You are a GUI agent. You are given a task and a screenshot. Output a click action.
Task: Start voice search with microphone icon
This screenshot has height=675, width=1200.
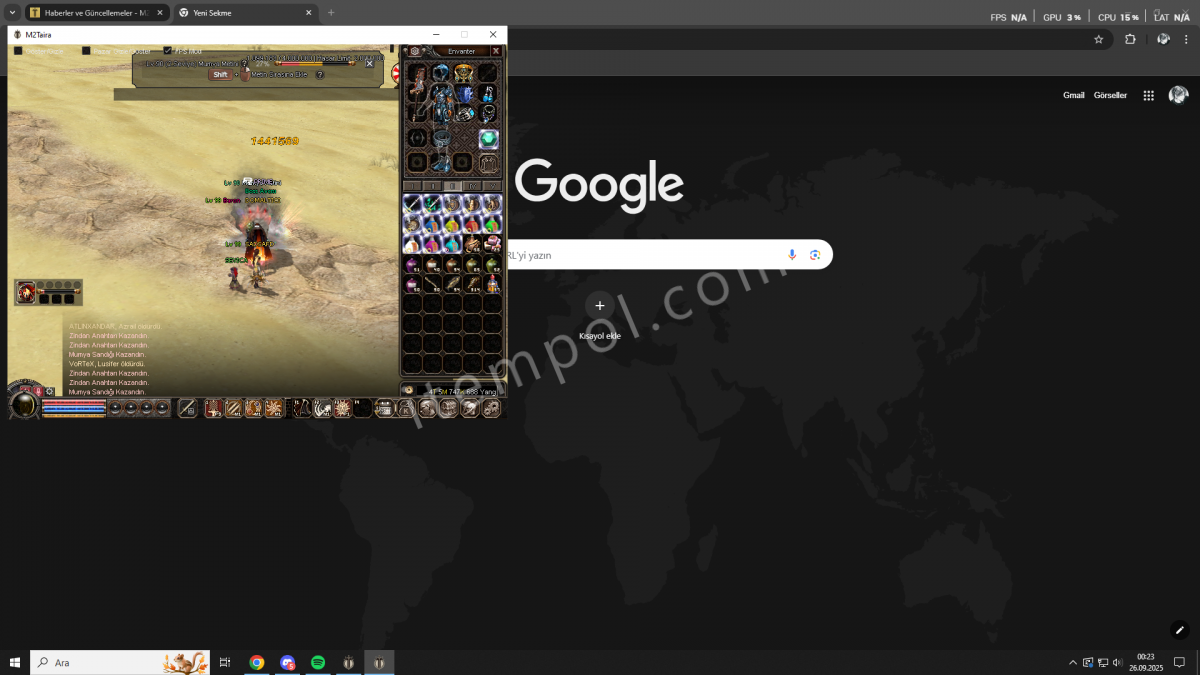click(792, 255)
